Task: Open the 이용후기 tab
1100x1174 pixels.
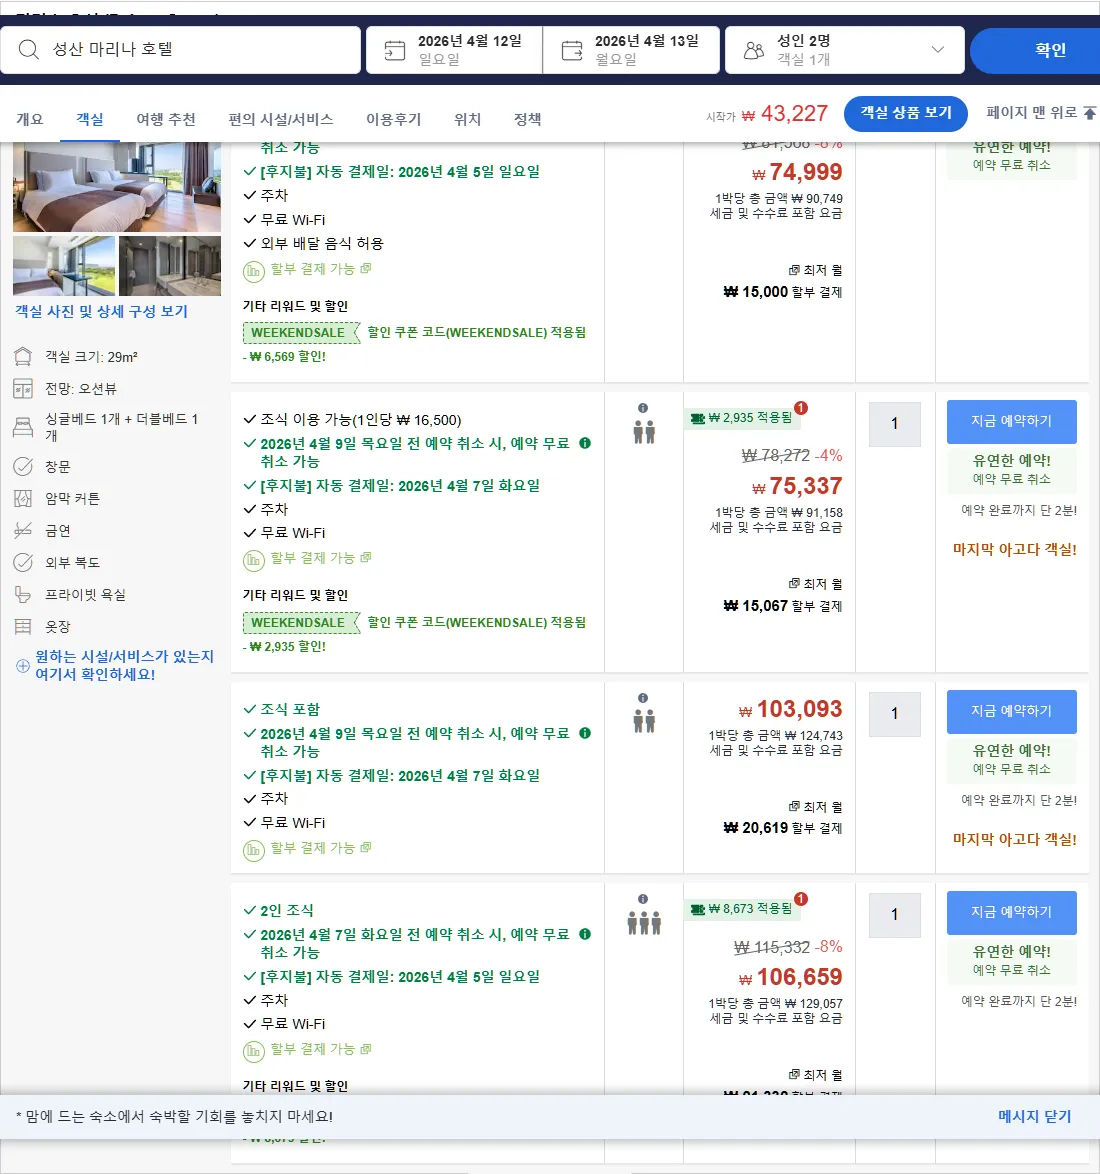Action: tap(393, 119)
